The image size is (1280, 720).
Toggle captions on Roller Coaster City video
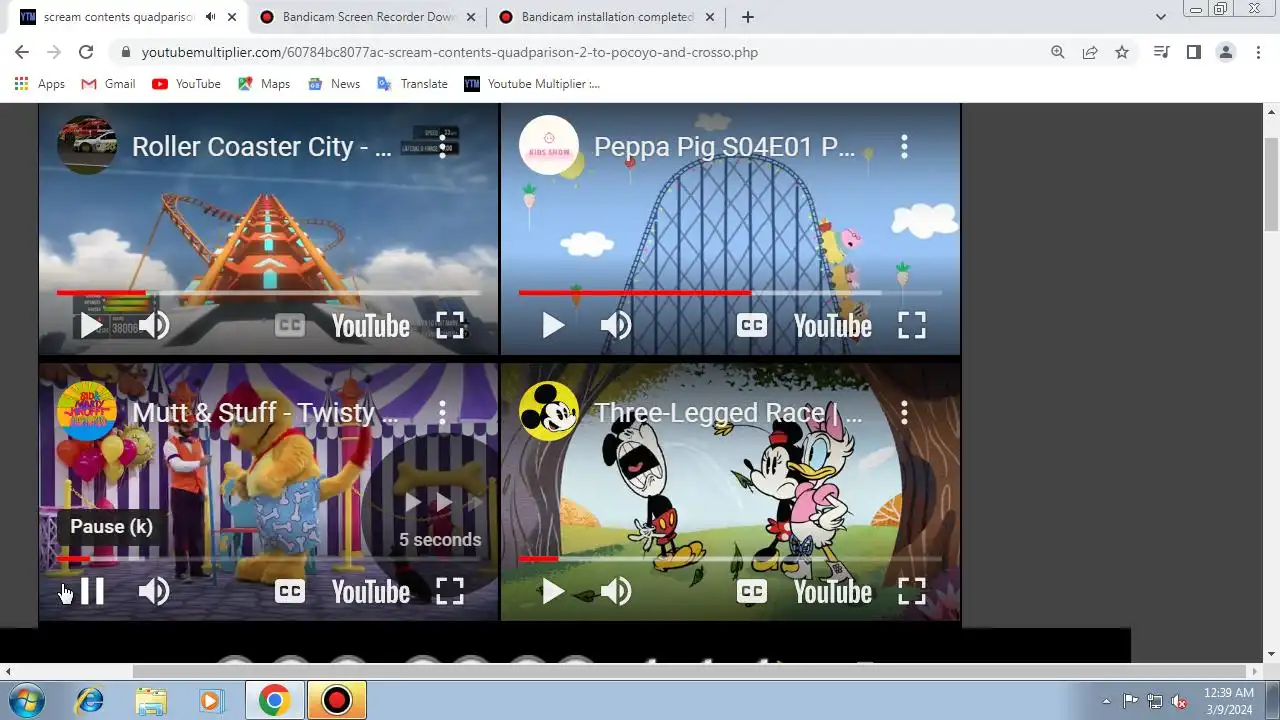[290, 325]
